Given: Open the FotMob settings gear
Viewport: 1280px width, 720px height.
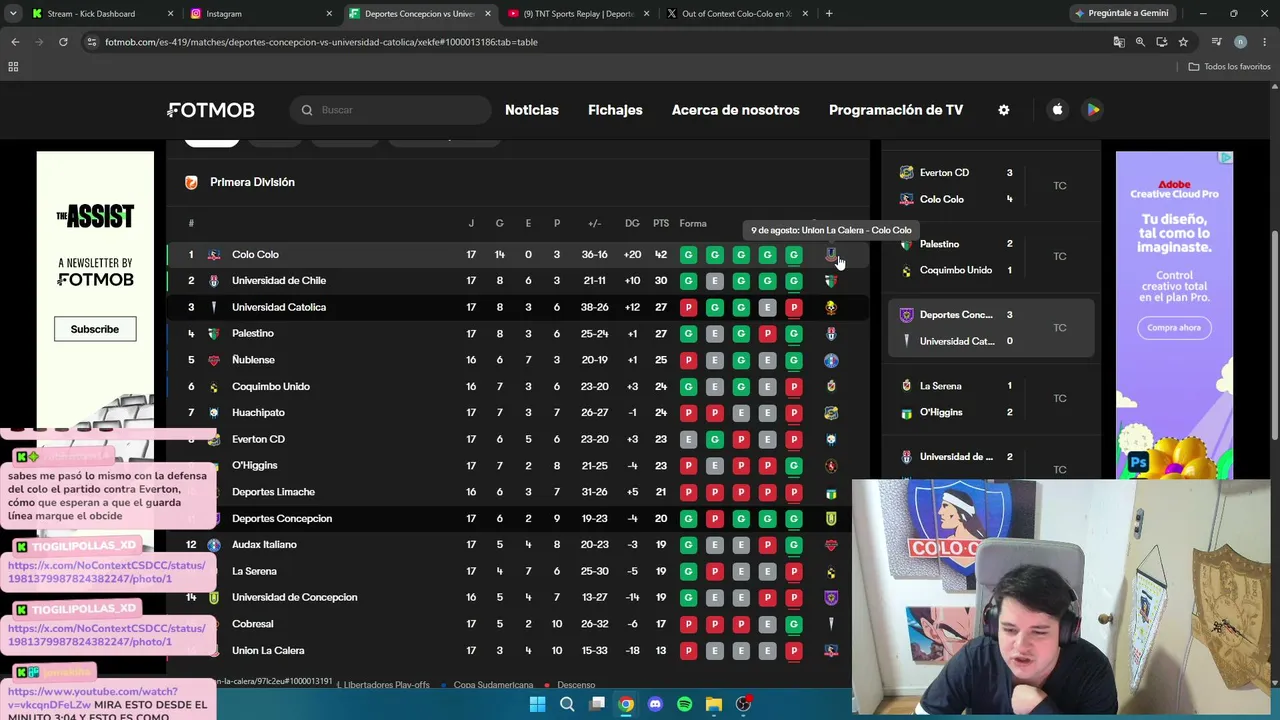Looking at the screenshot, I should click(1004, 110).
